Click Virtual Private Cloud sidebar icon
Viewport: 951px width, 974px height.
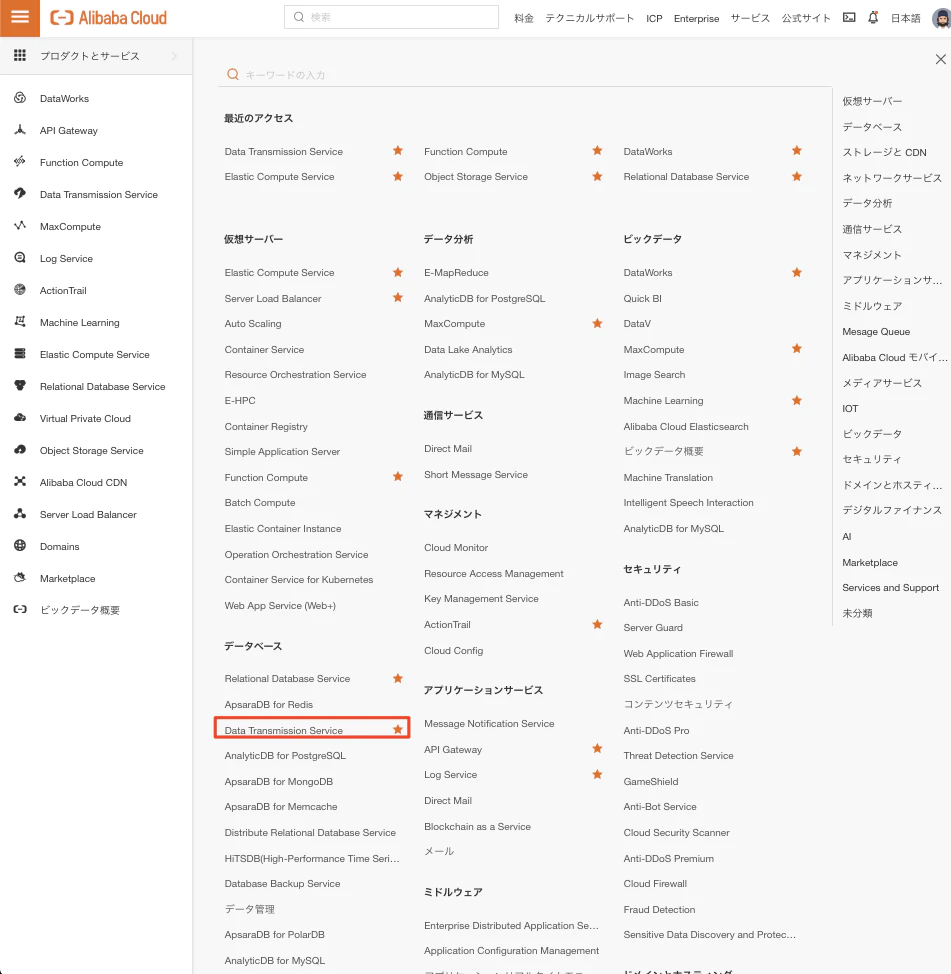(x=20, y=417)
